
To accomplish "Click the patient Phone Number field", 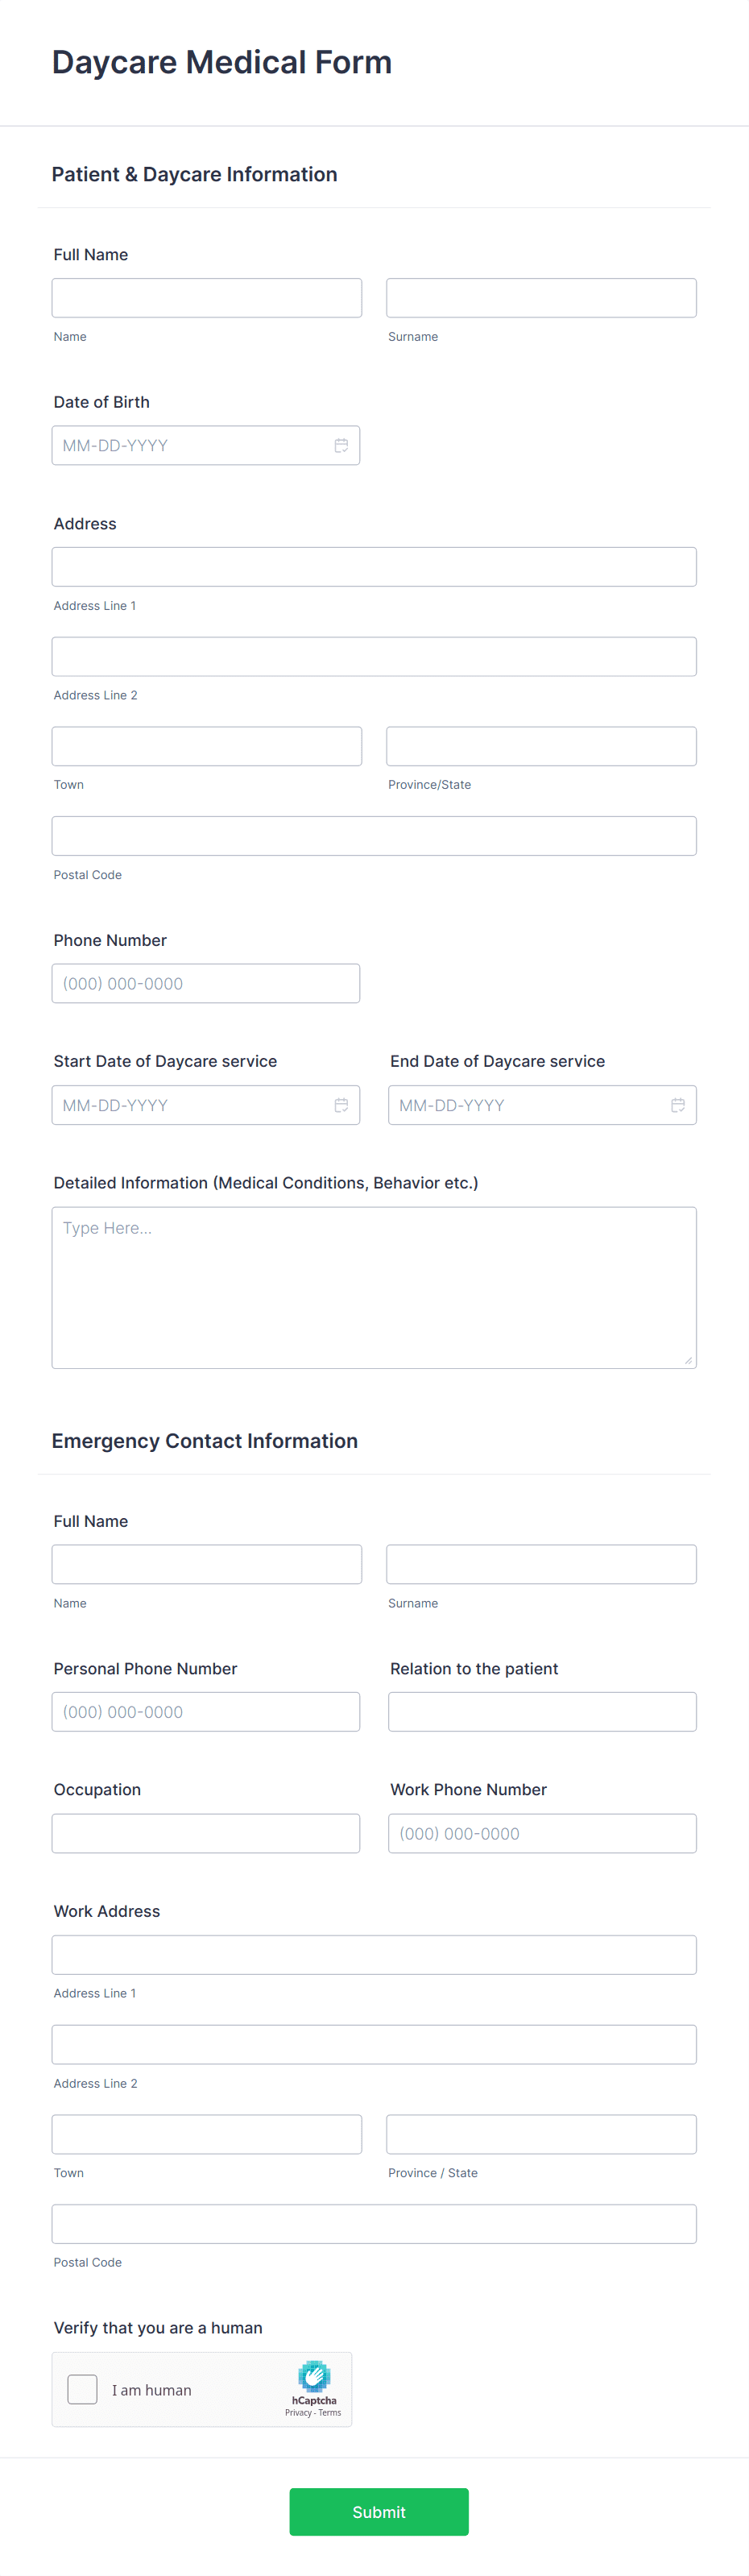I will [x=206, y=983].
